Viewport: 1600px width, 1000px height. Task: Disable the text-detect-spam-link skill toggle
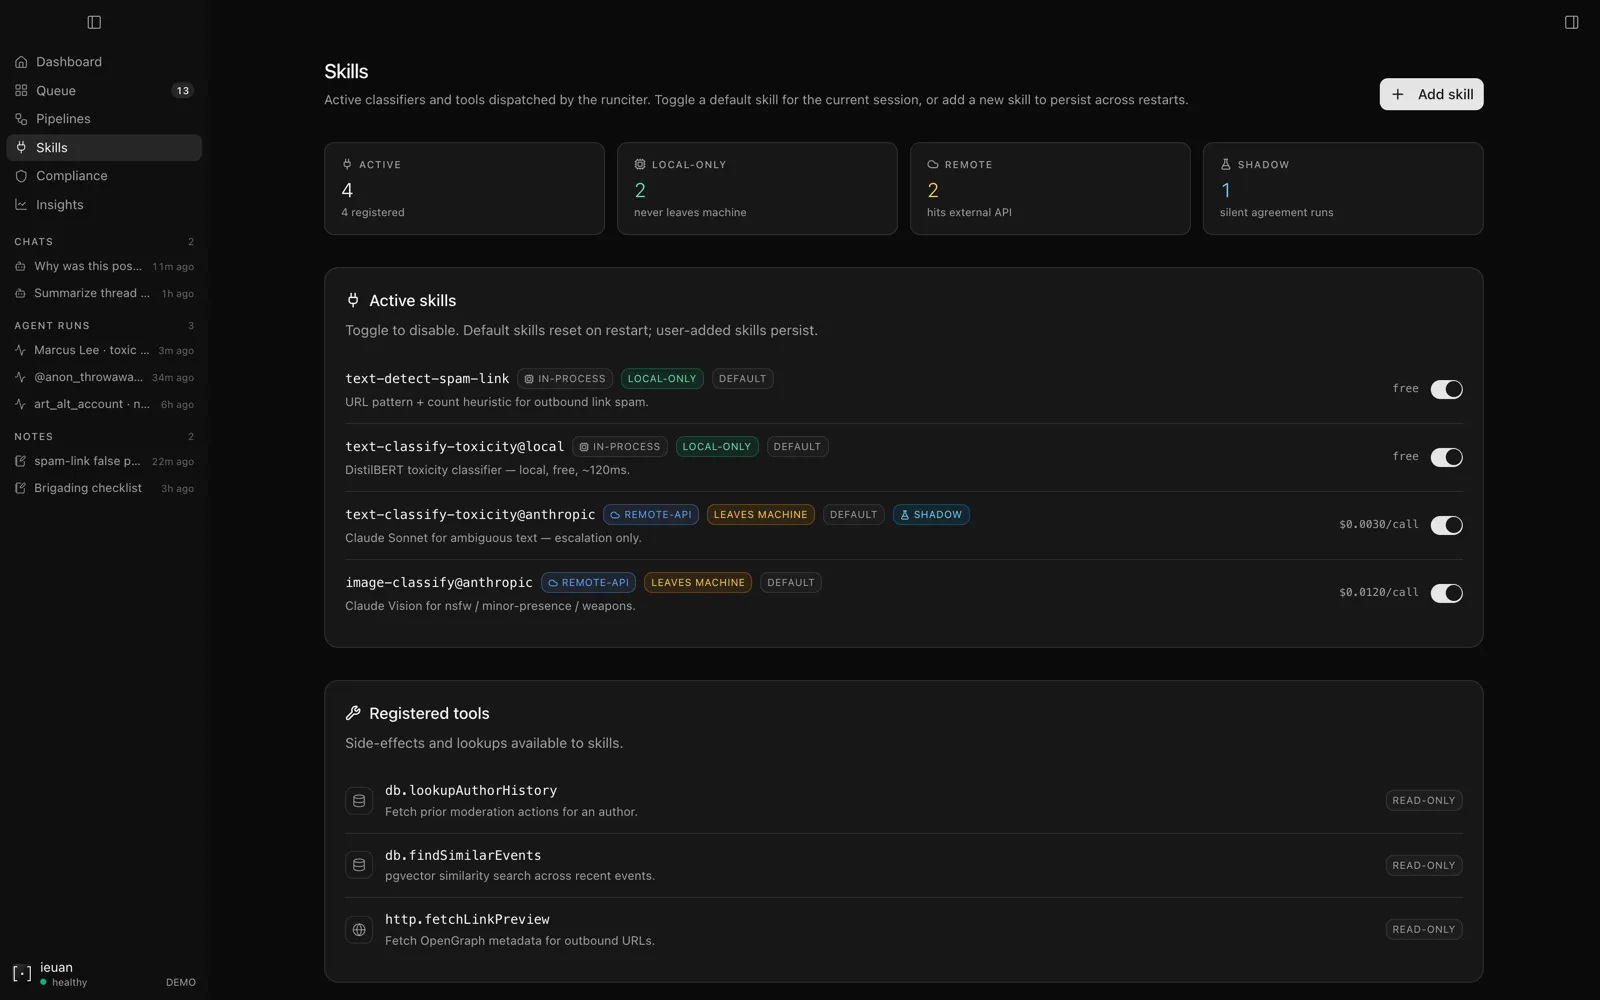click(x=1446, y=389)
